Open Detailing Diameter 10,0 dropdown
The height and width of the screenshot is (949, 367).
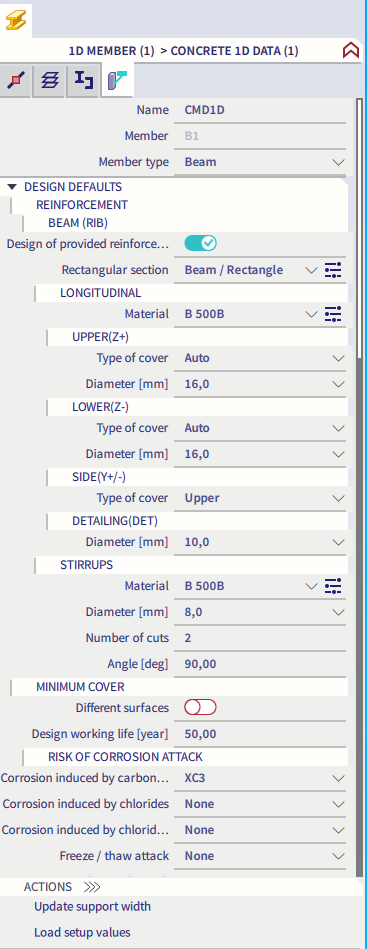click(x=260, y=542)
